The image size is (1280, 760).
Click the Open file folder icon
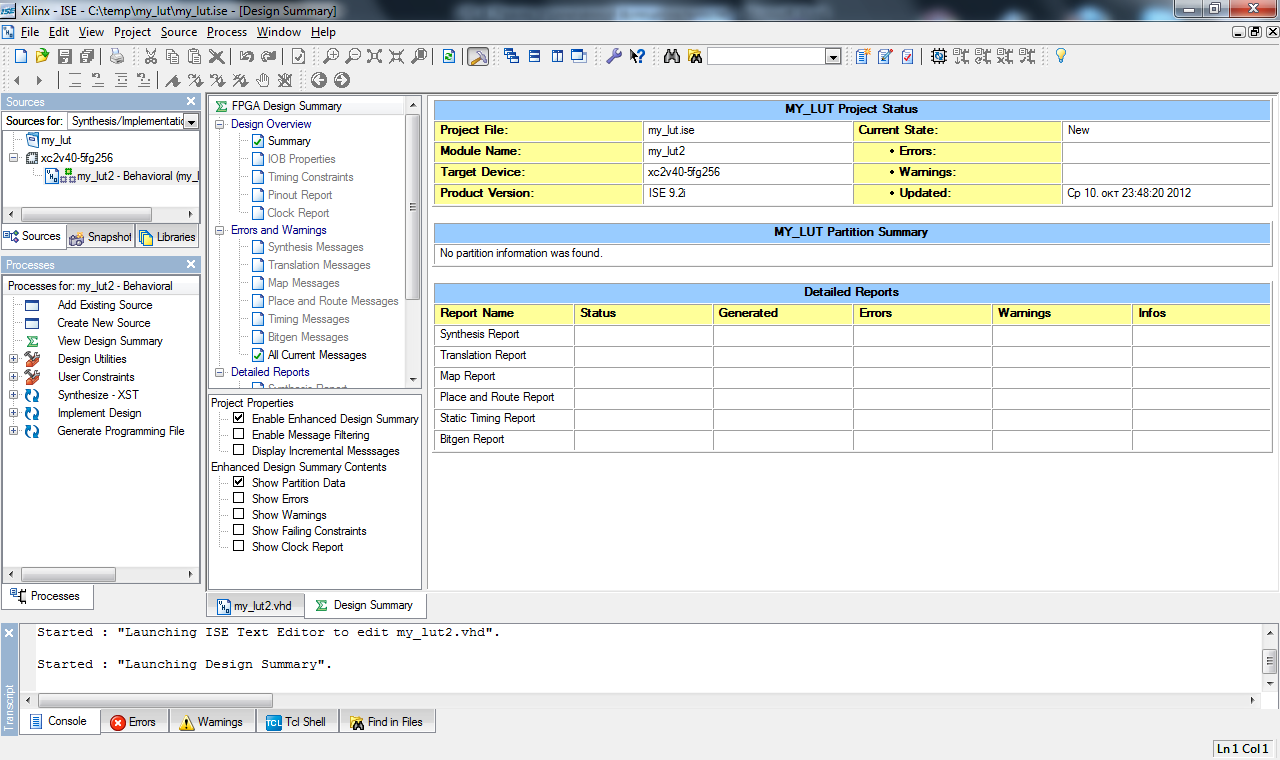tap(42, 57)
